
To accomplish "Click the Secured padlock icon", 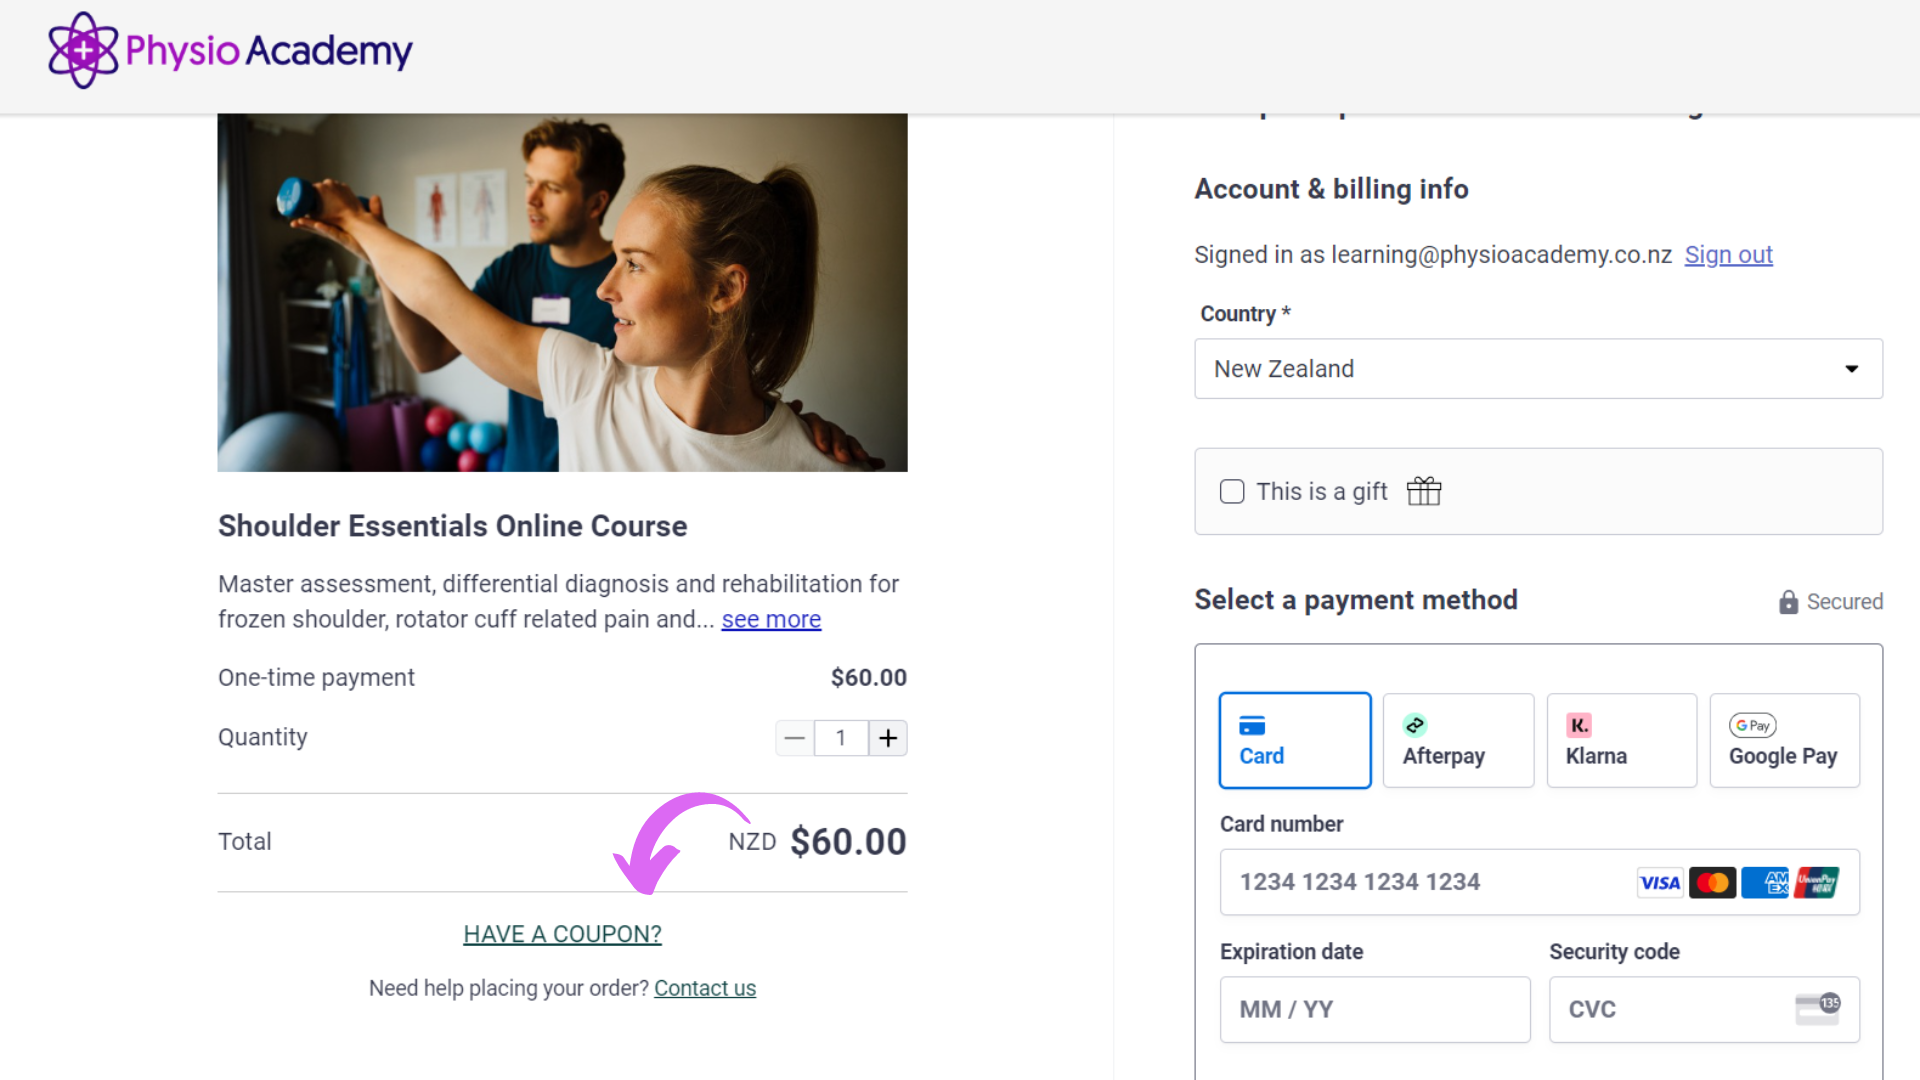I will point(1788,602).
